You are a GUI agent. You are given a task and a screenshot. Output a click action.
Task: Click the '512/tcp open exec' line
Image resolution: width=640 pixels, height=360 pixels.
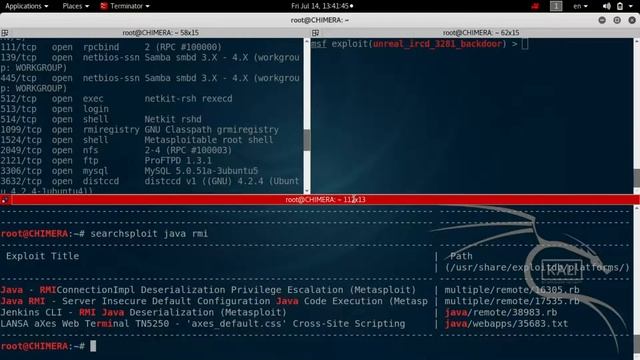click(116, 99)
